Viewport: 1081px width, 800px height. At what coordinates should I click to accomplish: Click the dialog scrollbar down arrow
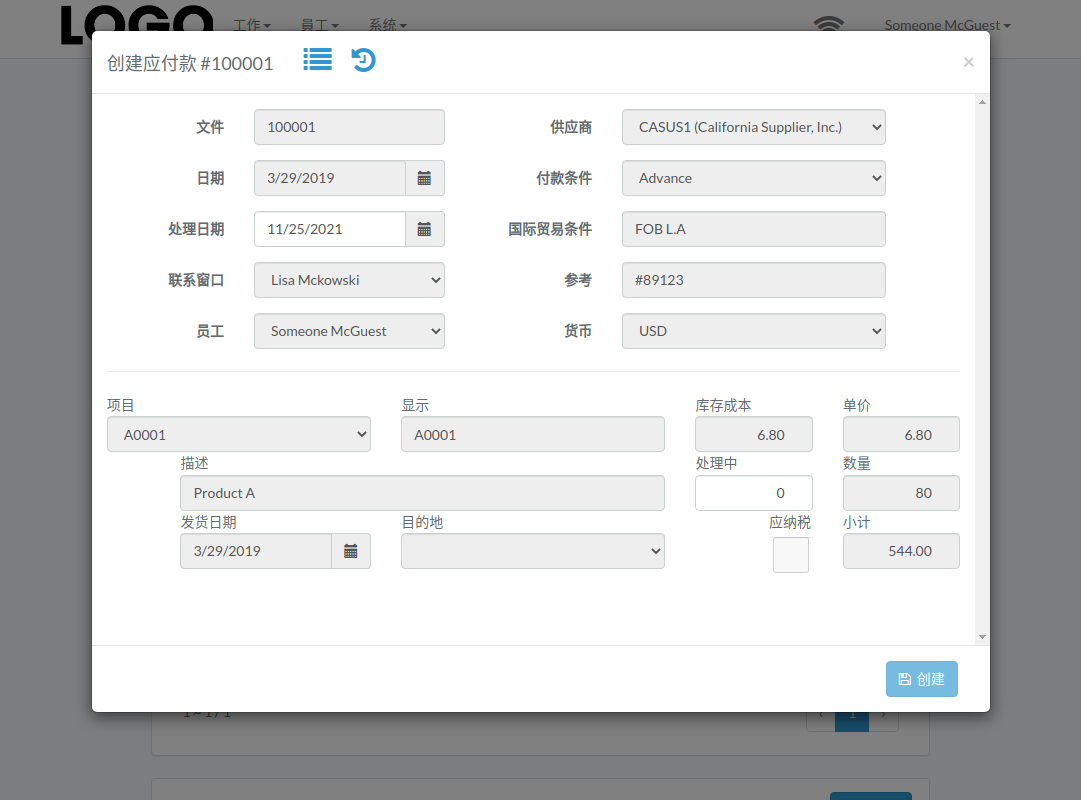982,637
